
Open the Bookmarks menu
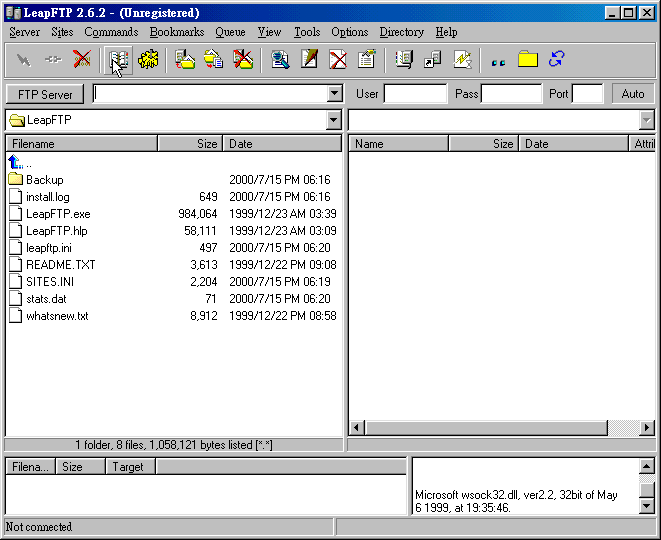pos(177,32)
